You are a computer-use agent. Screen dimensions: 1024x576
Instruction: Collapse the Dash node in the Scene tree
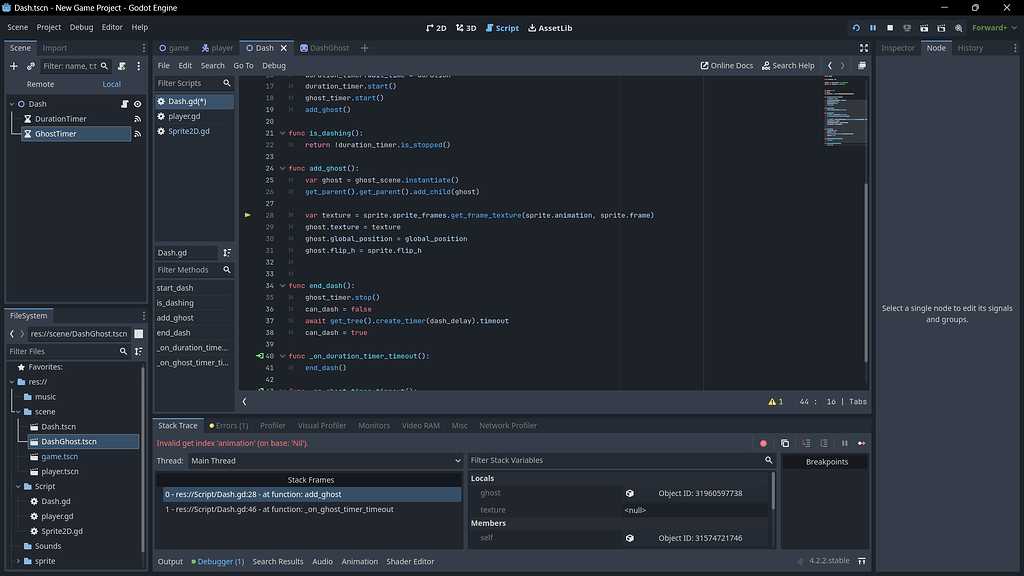[x=11, y=103]
